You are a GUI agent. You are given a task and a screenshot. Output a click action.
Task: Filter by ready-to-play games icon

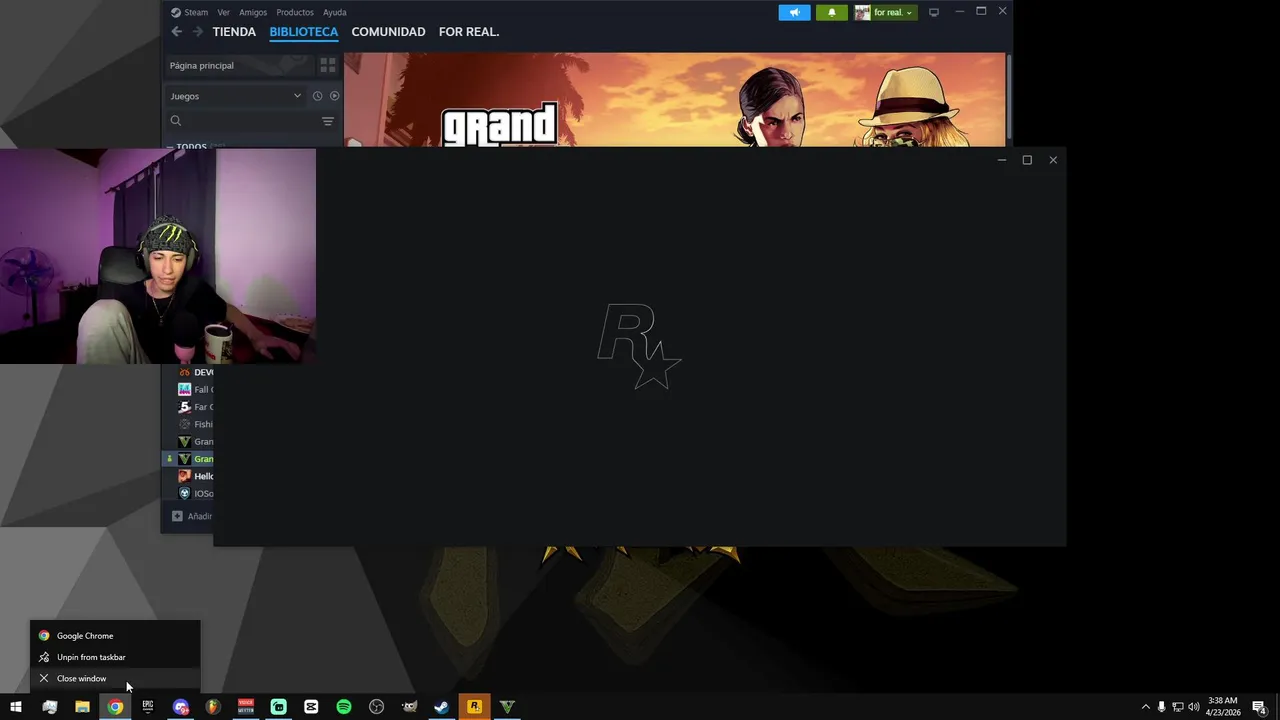(x=334, y=96)
